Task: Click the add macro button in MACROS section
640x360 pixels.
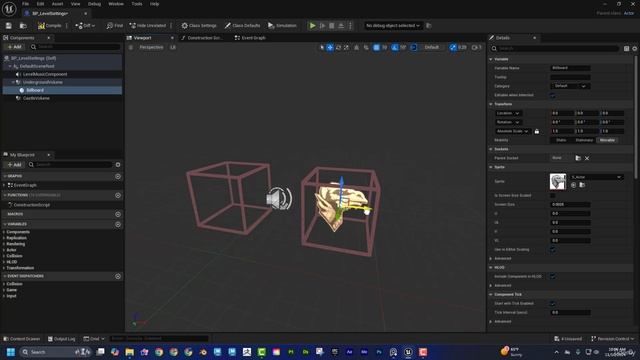Action: [118, 214]
